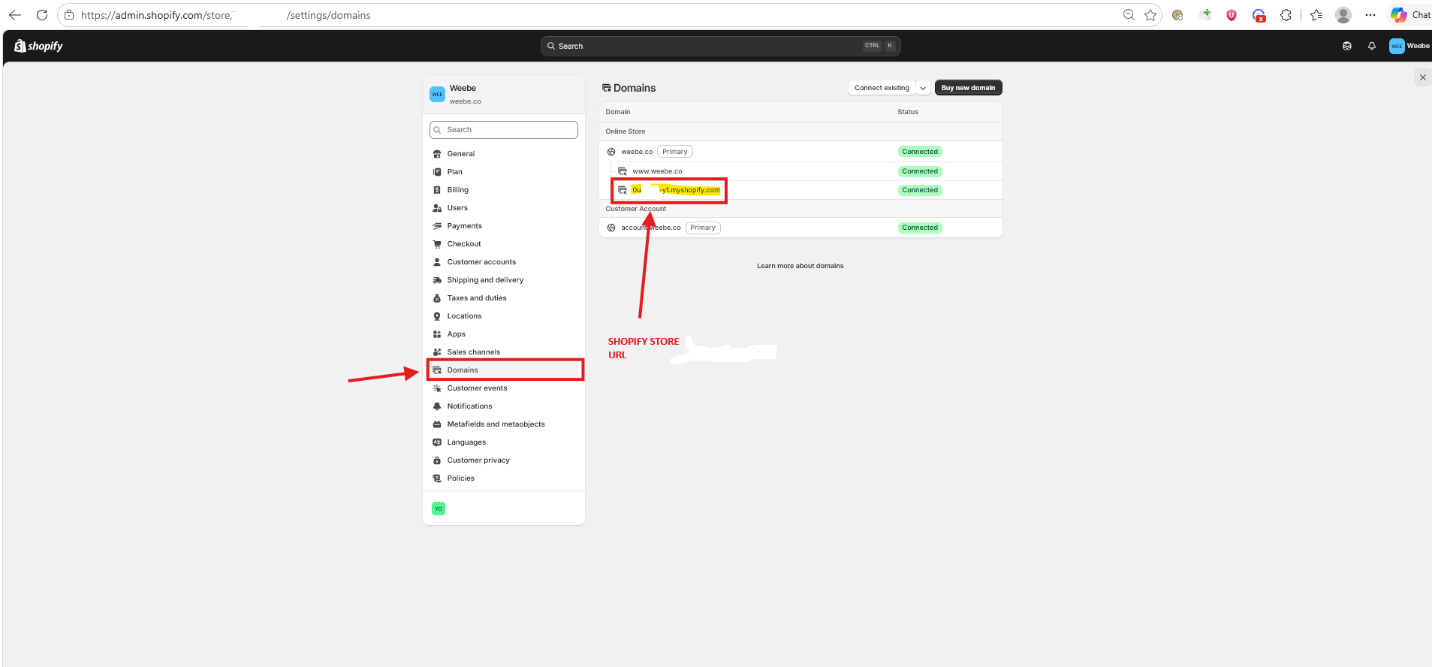Image resolution: width=1432 pixels, height=667 pixels.
Task: Click the General store icon in sidebar
Action: (x=437, y=154)
